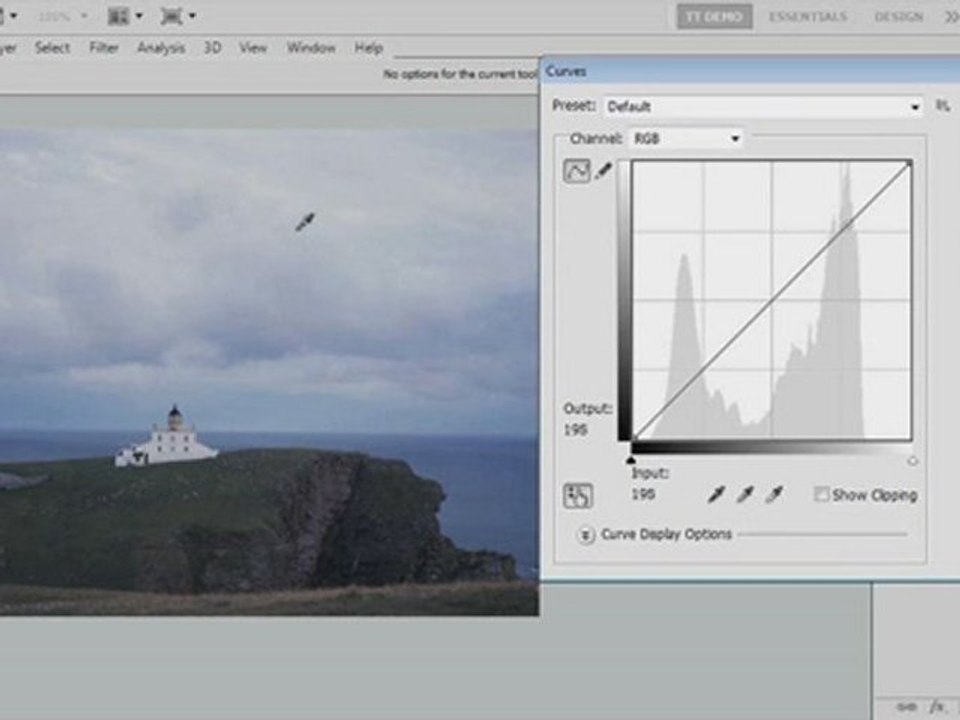Click the white lighthouse in the photo
Viewport: 960px width, 720px height.
[x=167, y=438]
